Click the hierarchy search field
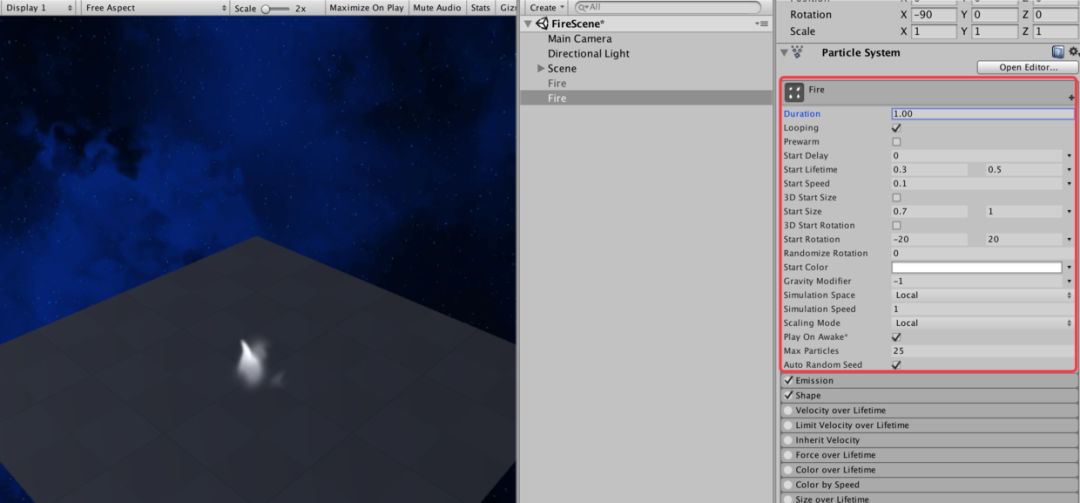 pos(668,7)
